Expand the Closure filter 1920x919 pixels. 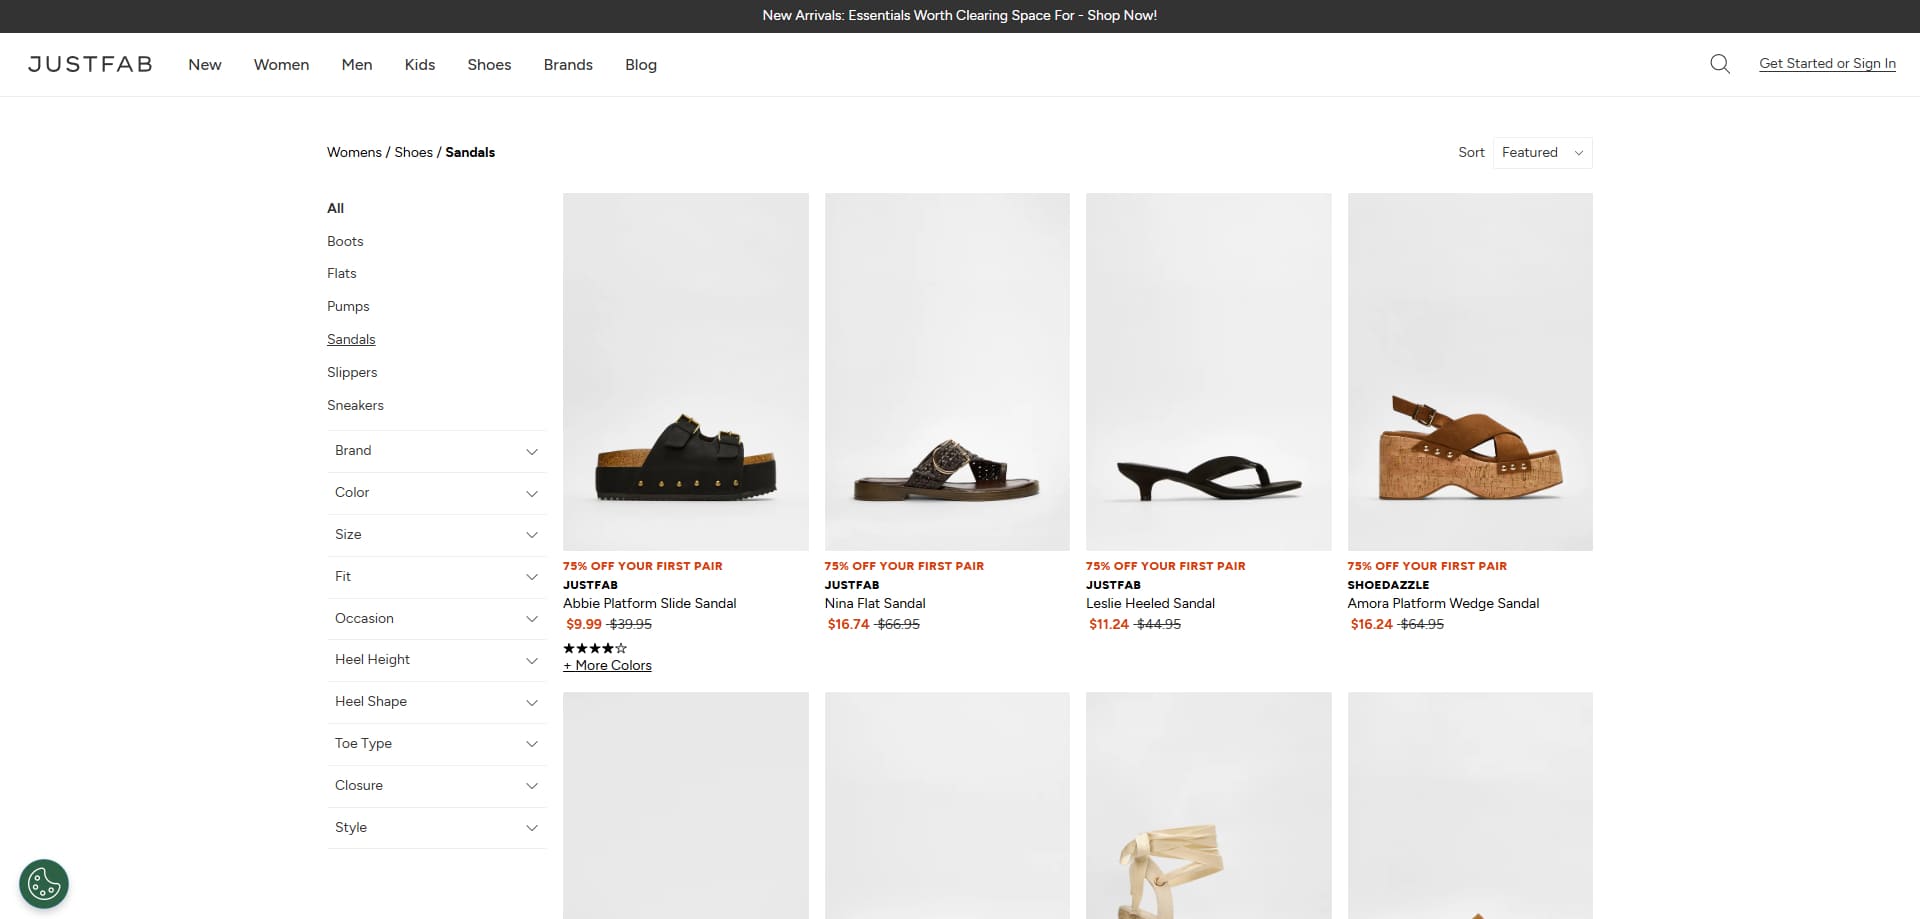coord(437,786)
